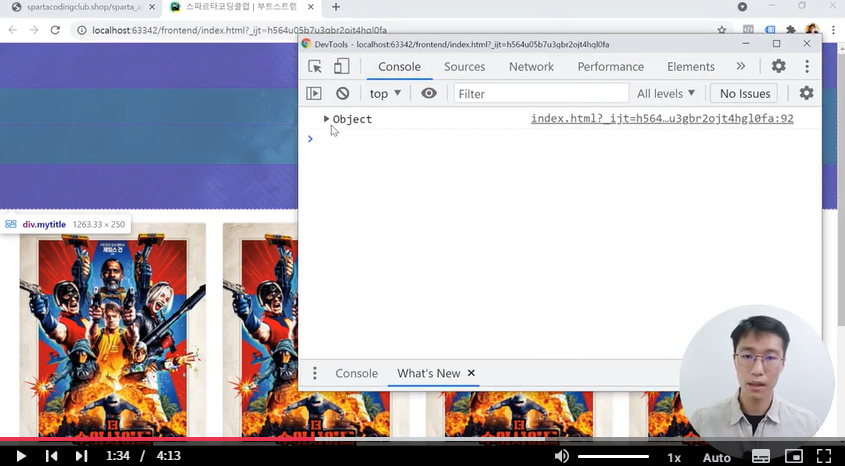Bookmark this page with the star icon
This screenshot has height=466, width=845.
tap(722, 30)
